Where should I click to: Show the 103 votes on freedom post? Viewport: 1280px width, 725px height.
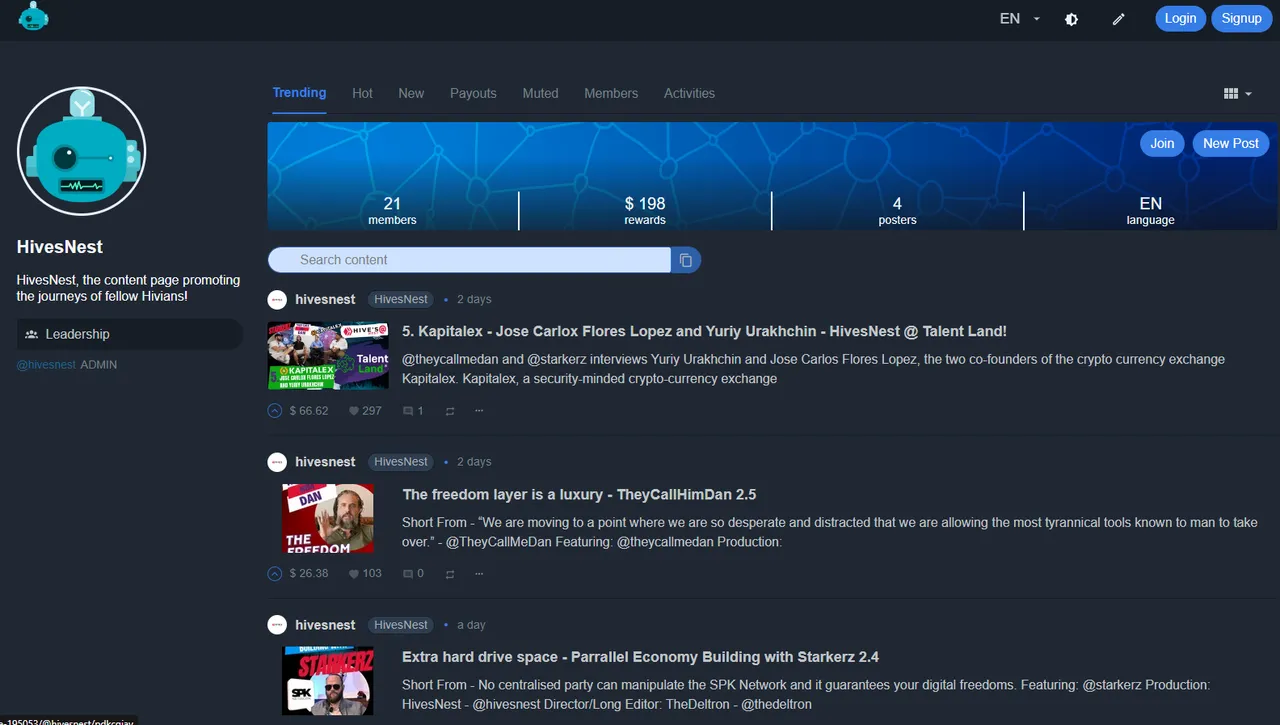[365, 574]
